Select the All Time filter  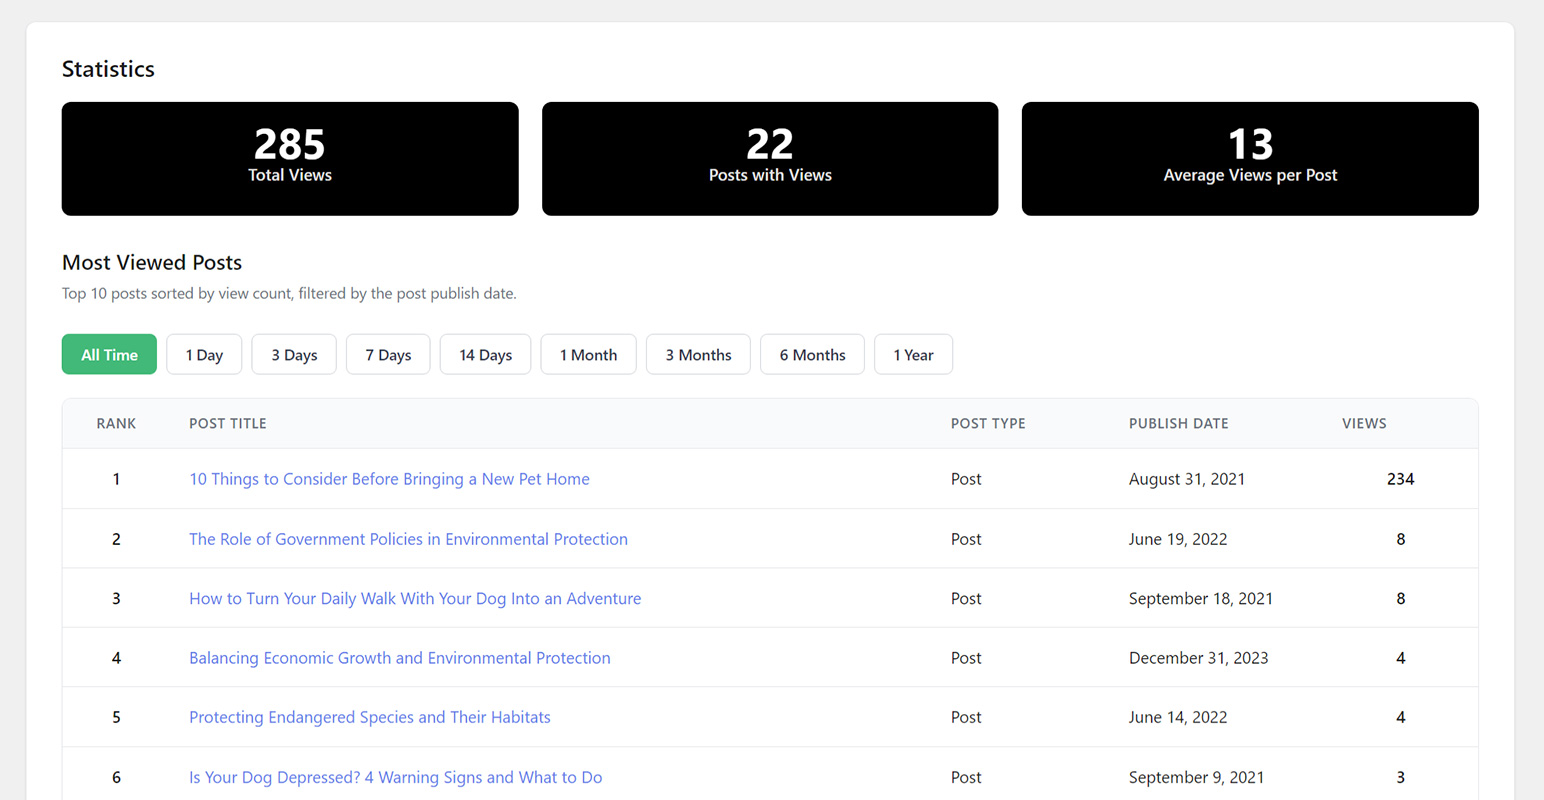109,355
